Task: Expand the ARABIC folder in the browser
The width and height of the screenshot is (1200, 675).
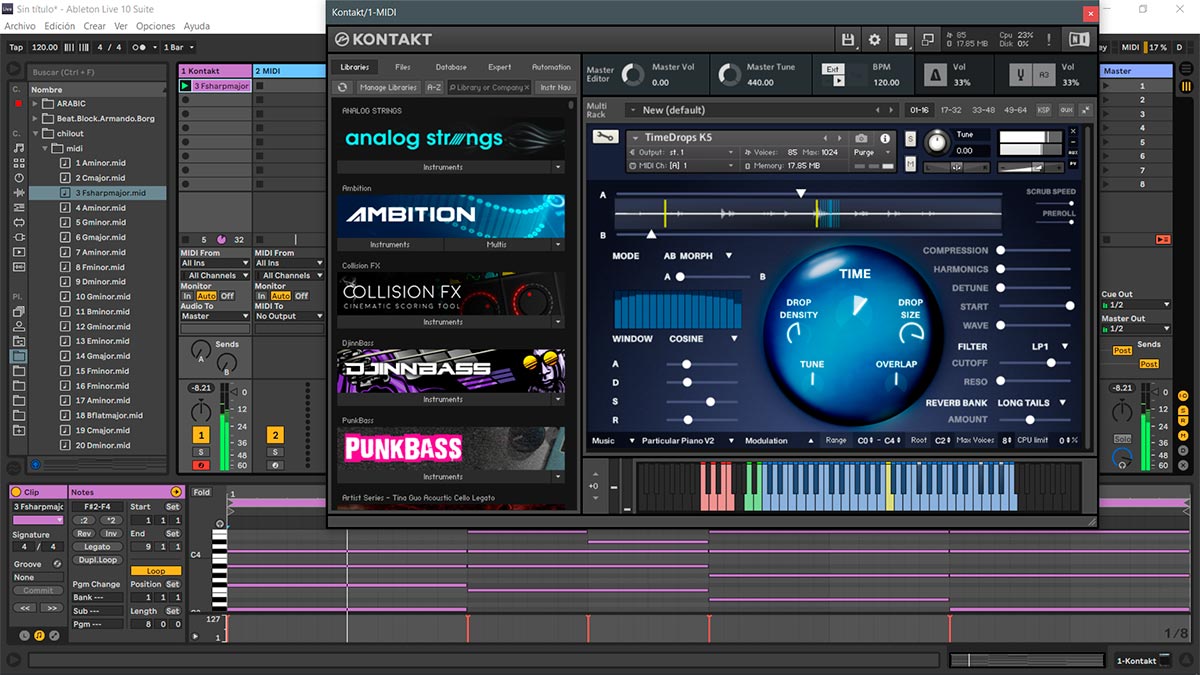Action: click(37, 104)
